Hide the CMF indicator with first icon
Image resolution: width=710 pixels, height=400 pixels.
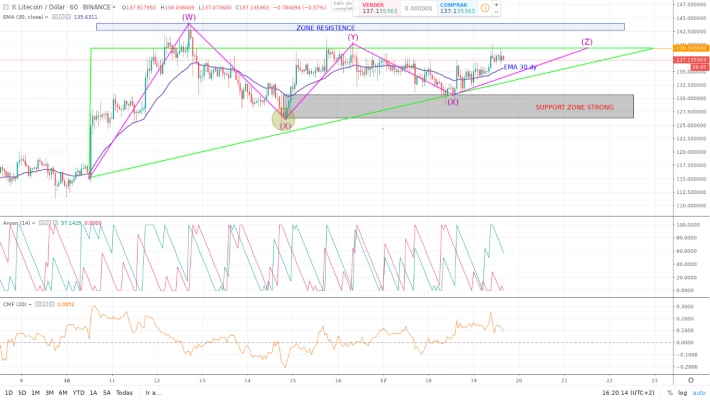click(38, 304)
